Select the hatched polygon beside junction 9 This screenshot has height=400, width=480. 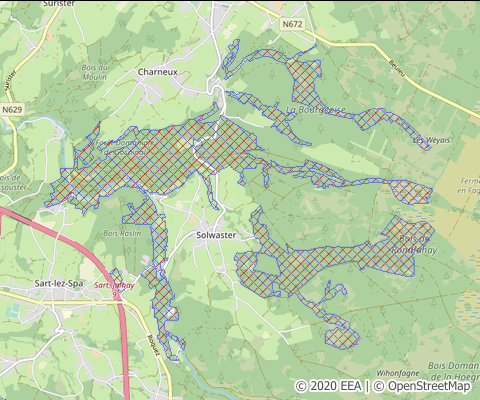click(x=118, y=278)
